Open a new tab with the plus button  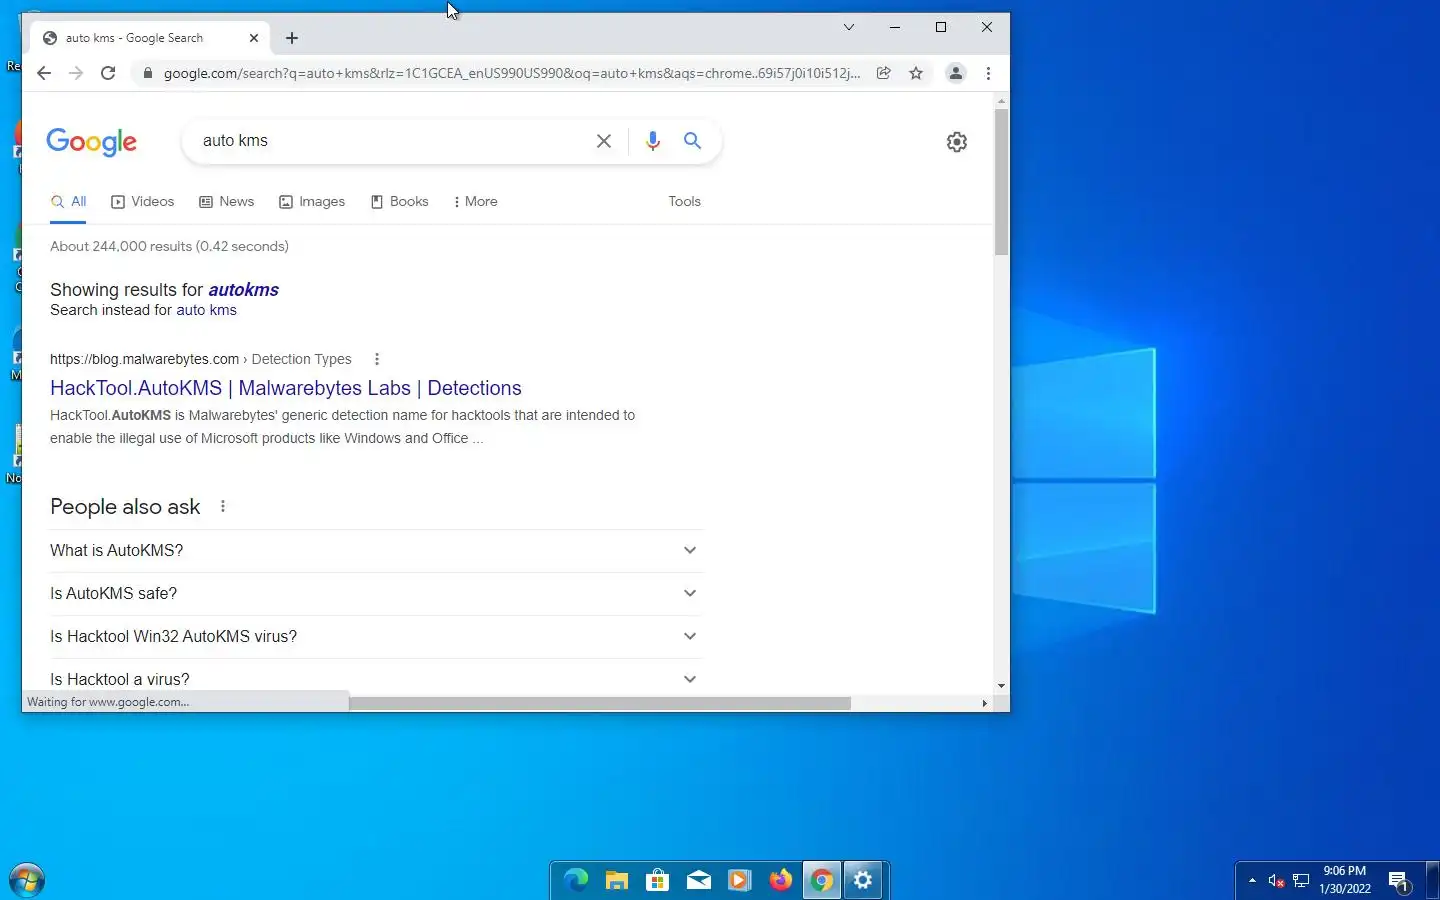292,38
